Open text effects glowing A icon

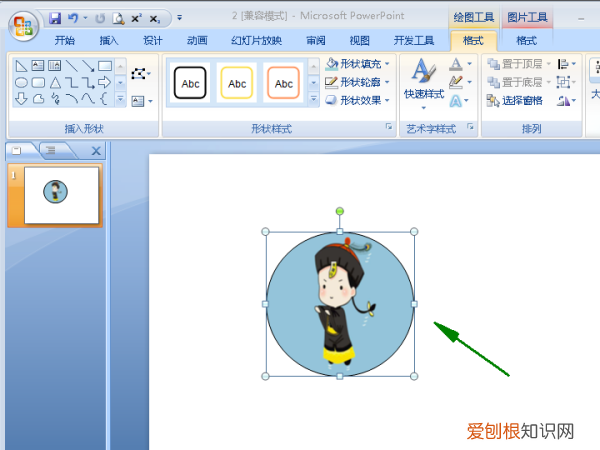point(455,101)
